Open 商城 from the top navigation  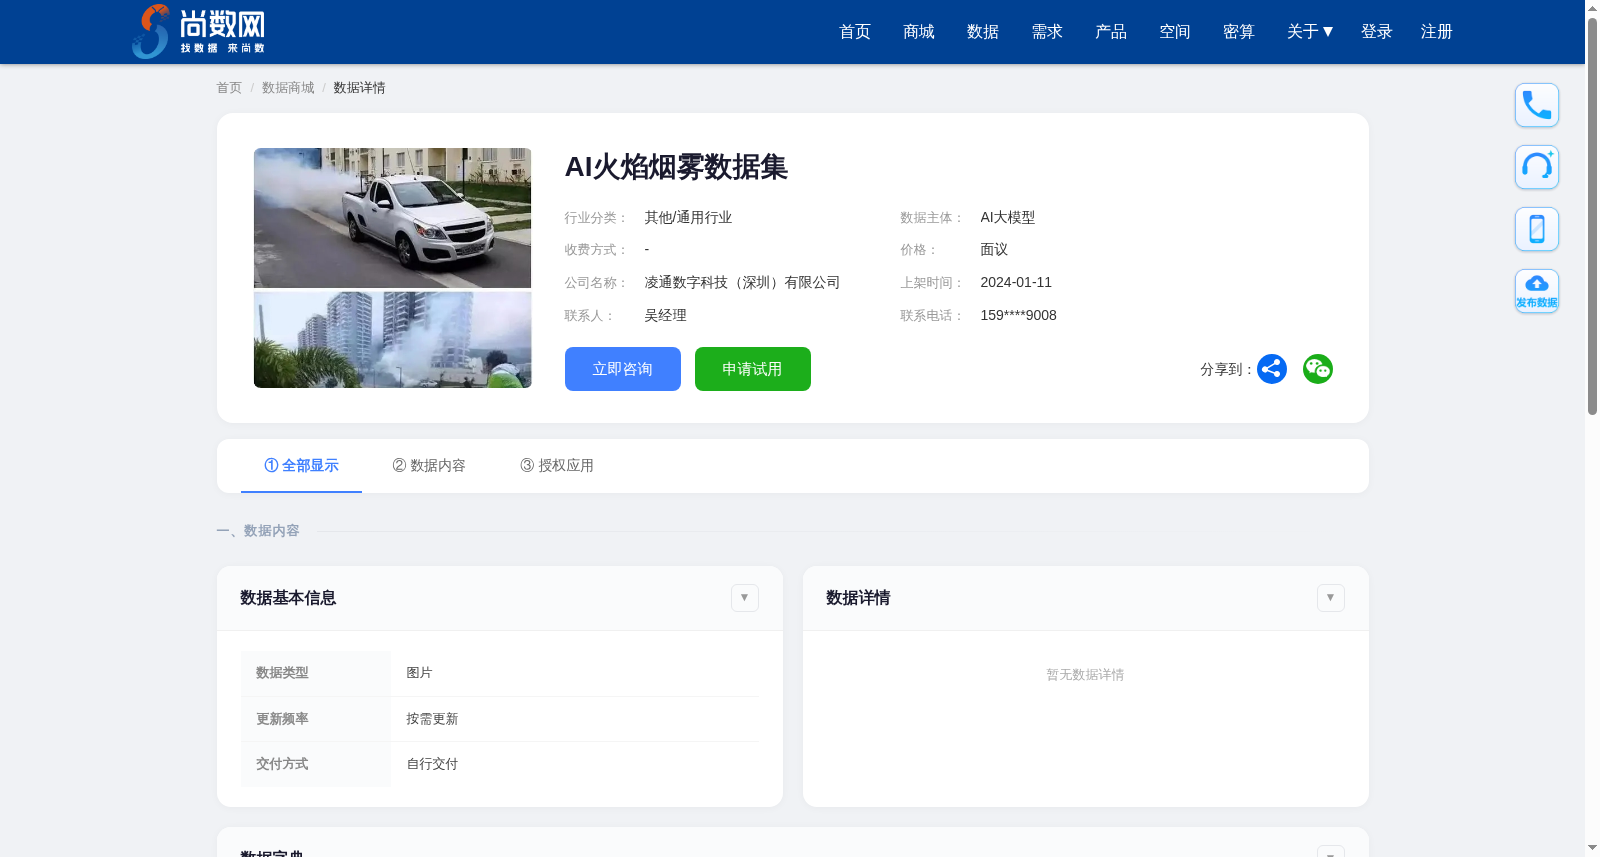coord(919,32)
